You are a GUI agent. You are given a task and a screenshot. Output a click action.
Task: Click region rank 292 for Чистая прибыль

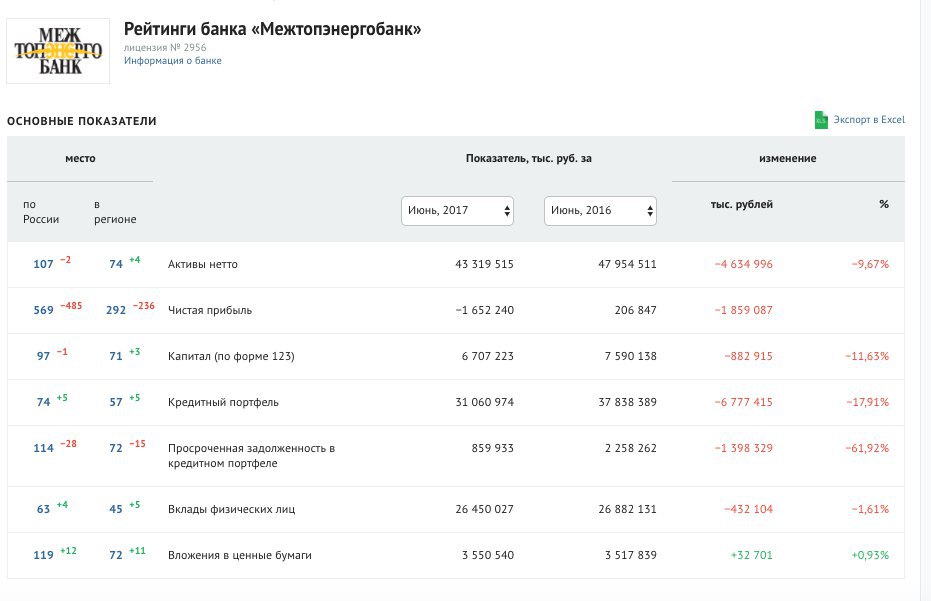tap(116, 310)
